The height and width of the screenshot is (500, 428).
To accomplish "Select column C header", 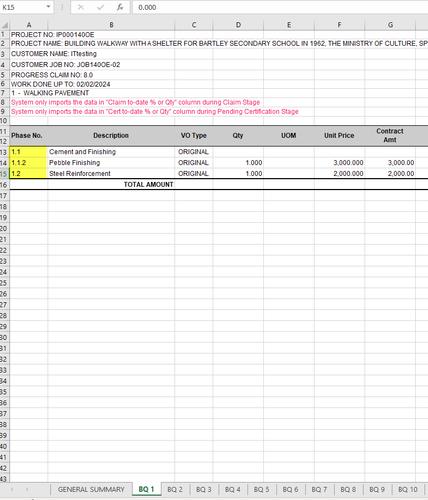I will tap(194, 25).
